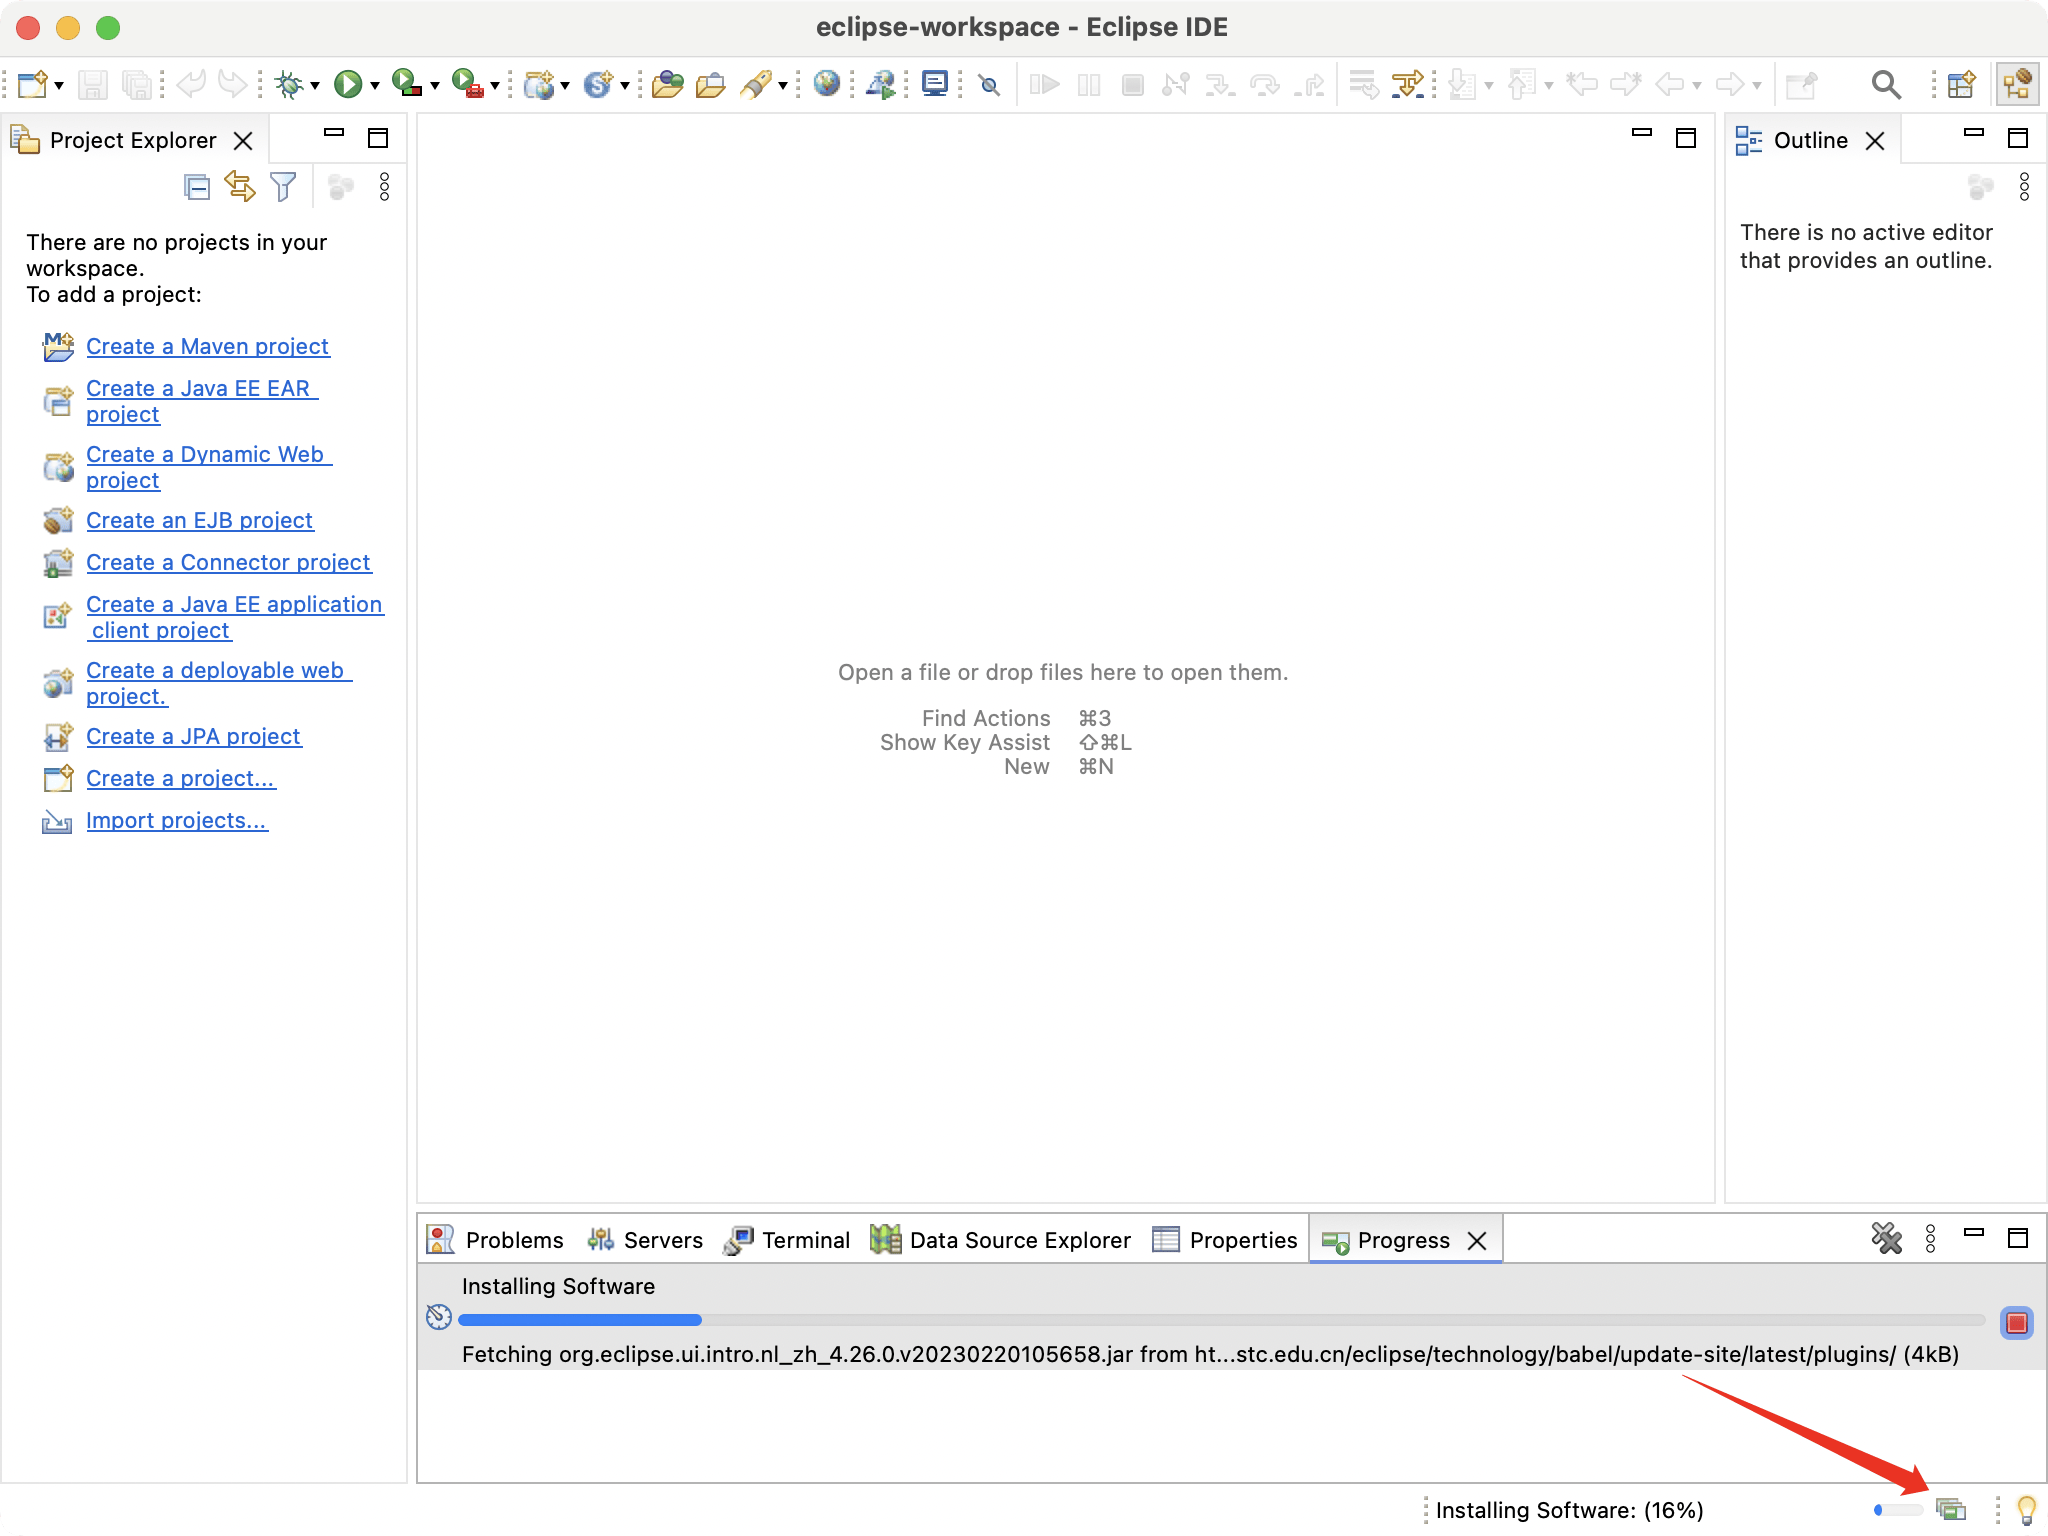This screenshot has width=2048, height=1536.
Task: Expand the New Web Project dropdown arrow
Action: click(565, 86)
